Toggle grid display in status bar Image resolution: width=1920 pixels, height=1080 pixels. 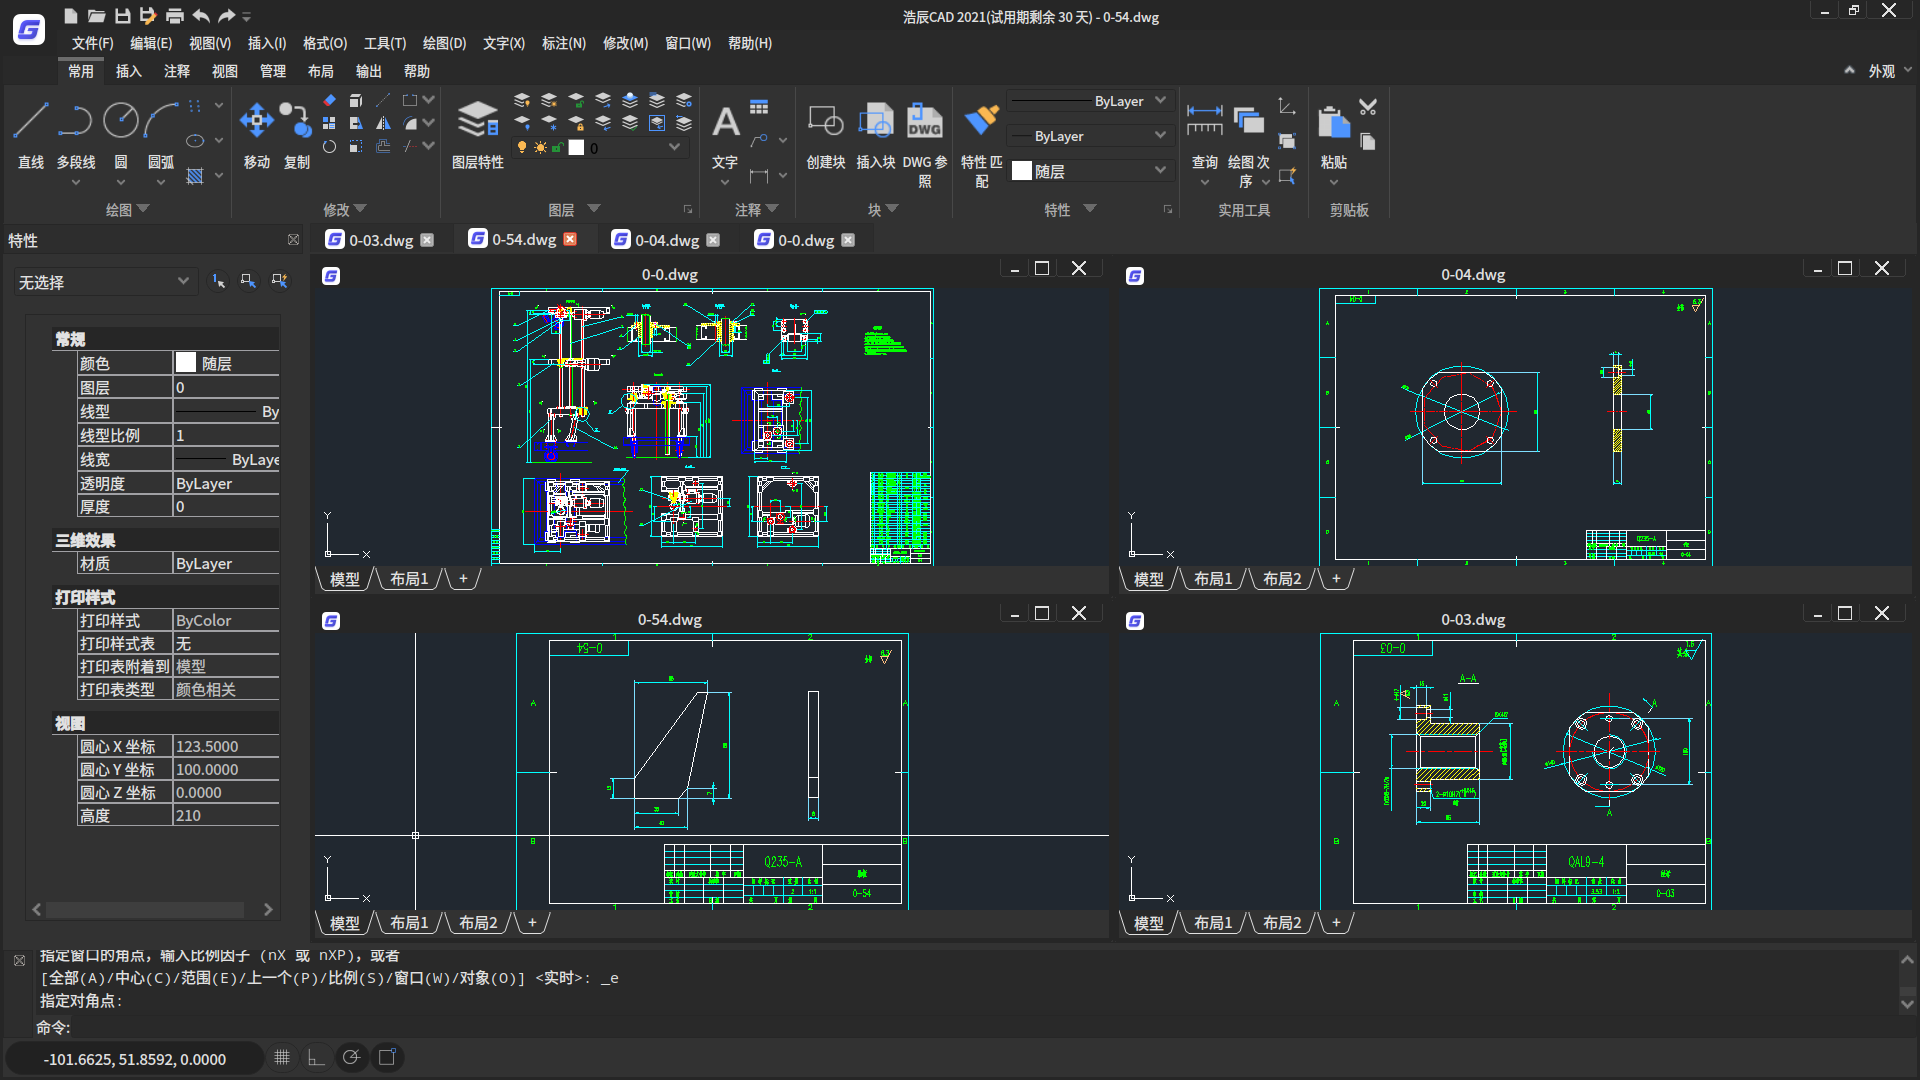tap(282, 1058)
